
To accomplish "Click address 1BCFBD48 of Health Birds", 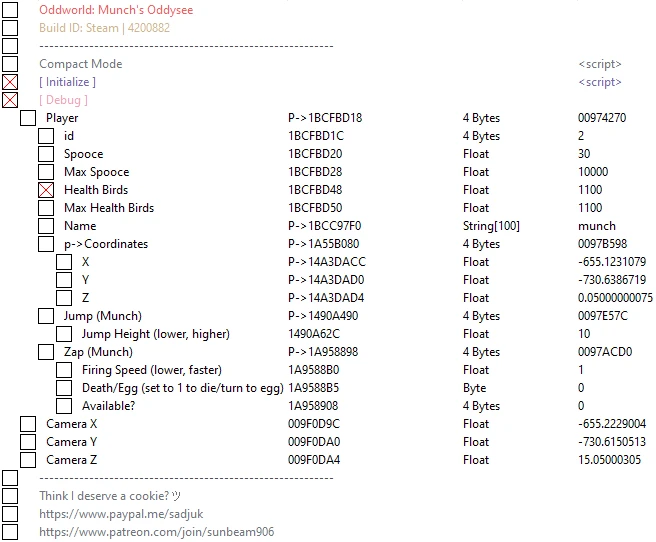I will [315, 190].
